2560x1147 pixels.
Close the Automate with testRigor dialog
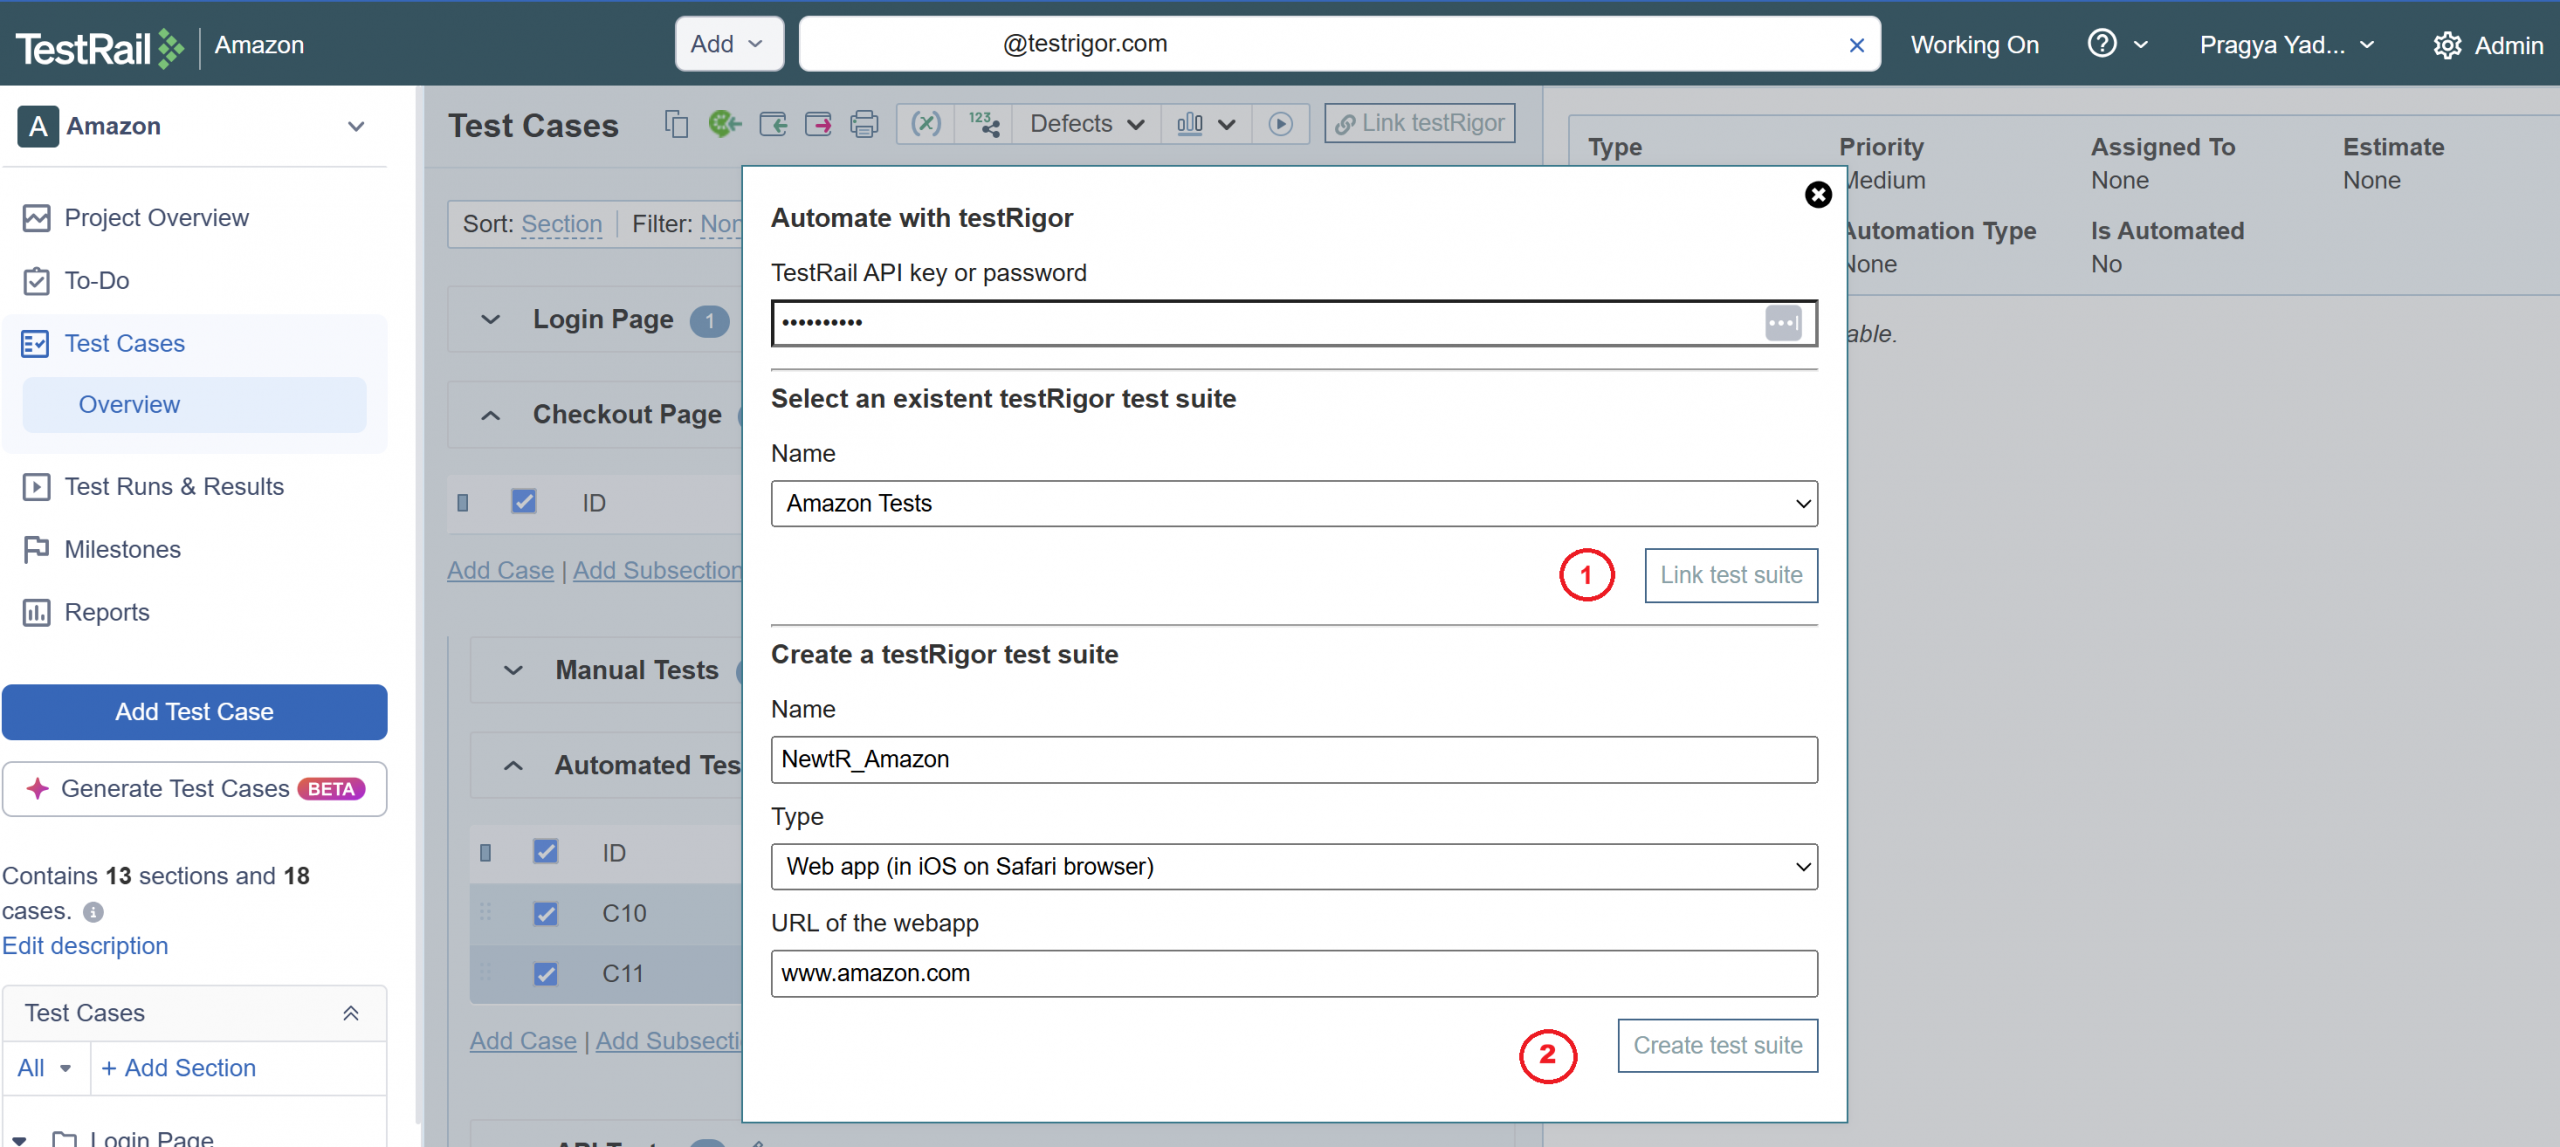tap(1817, 195)
